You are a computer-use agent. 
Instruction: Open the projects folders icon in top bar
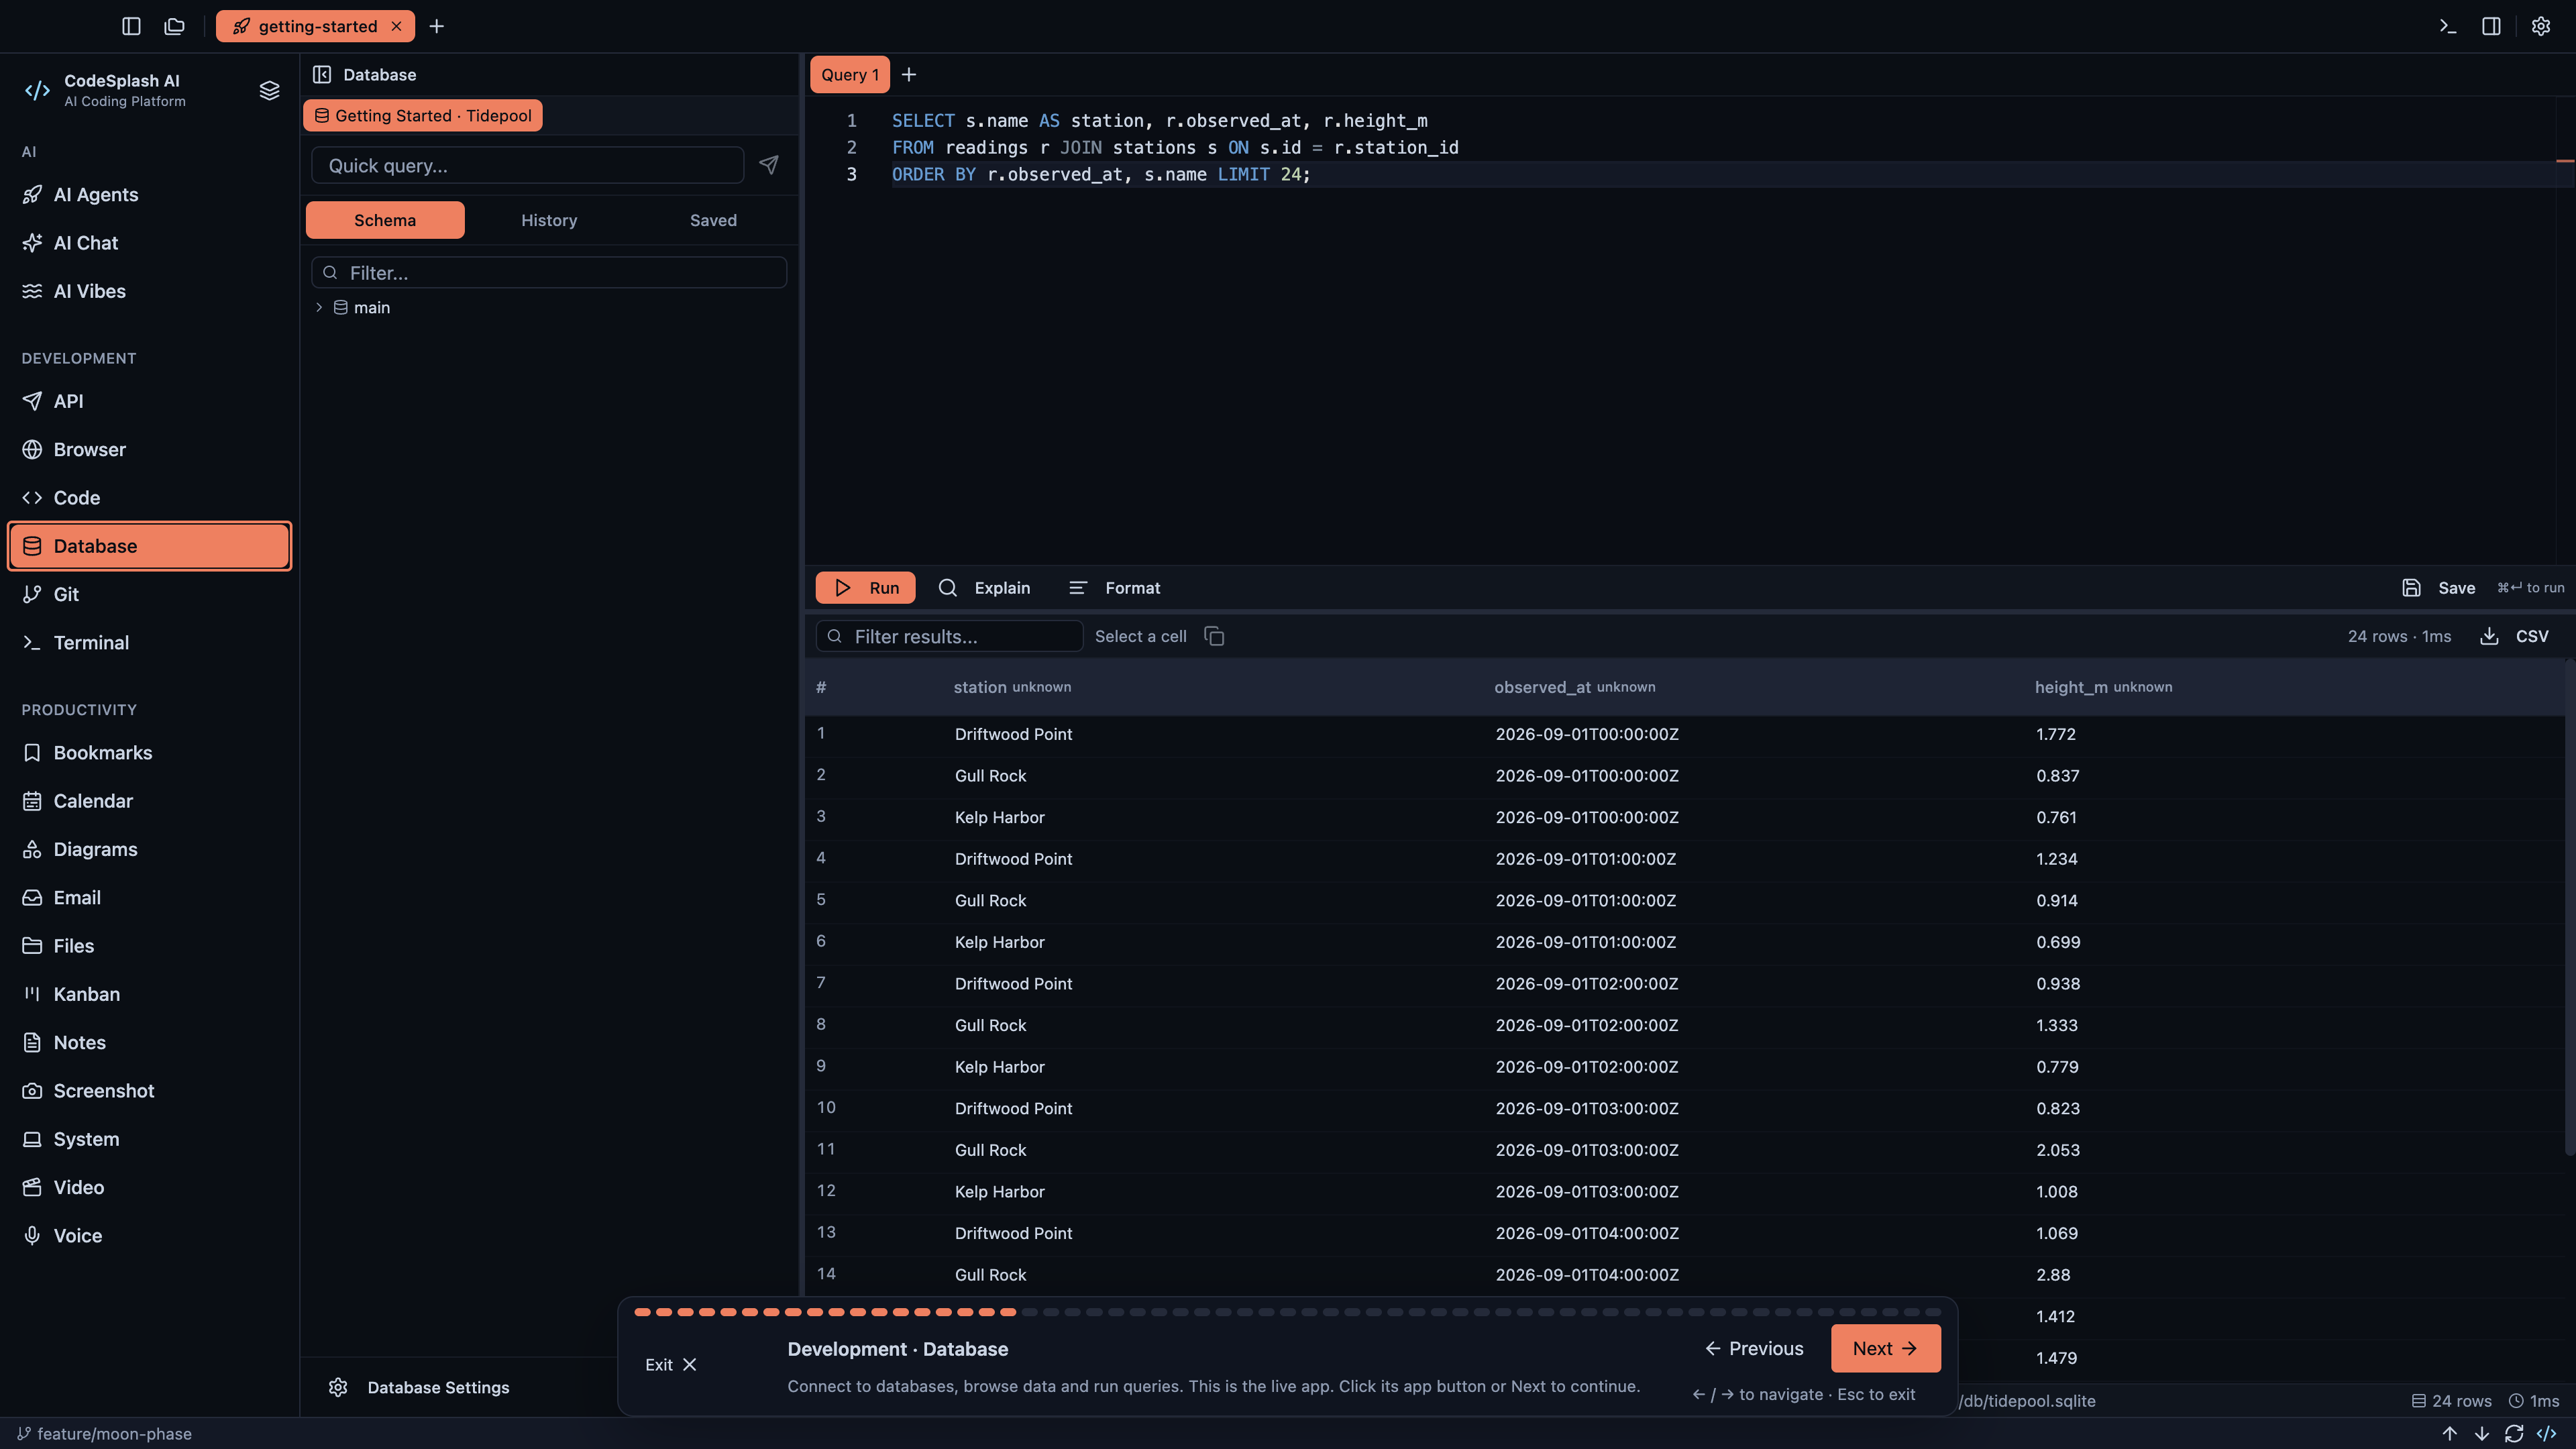175,26
